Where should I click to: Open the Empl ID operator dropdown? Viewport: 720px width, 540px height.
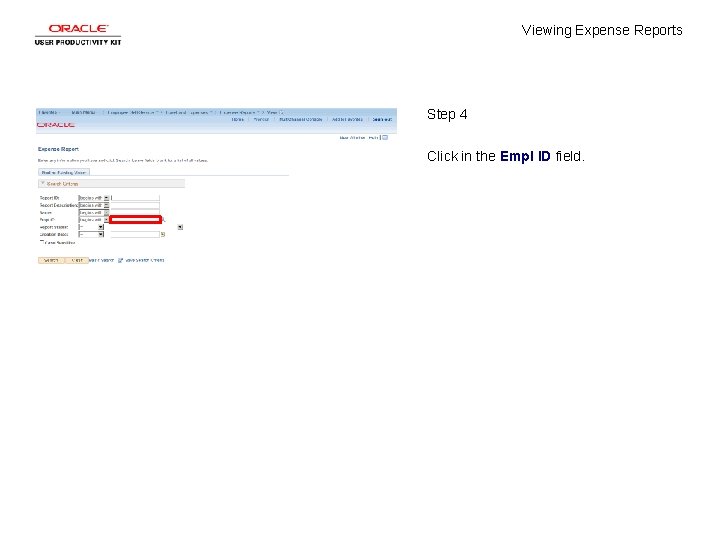[94, 220]
